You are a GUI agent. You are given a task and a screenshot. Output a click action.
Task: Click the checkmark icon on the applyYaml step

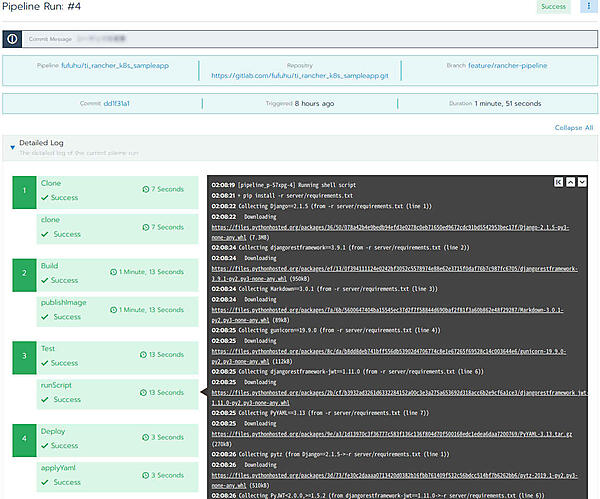coord(46,484)
